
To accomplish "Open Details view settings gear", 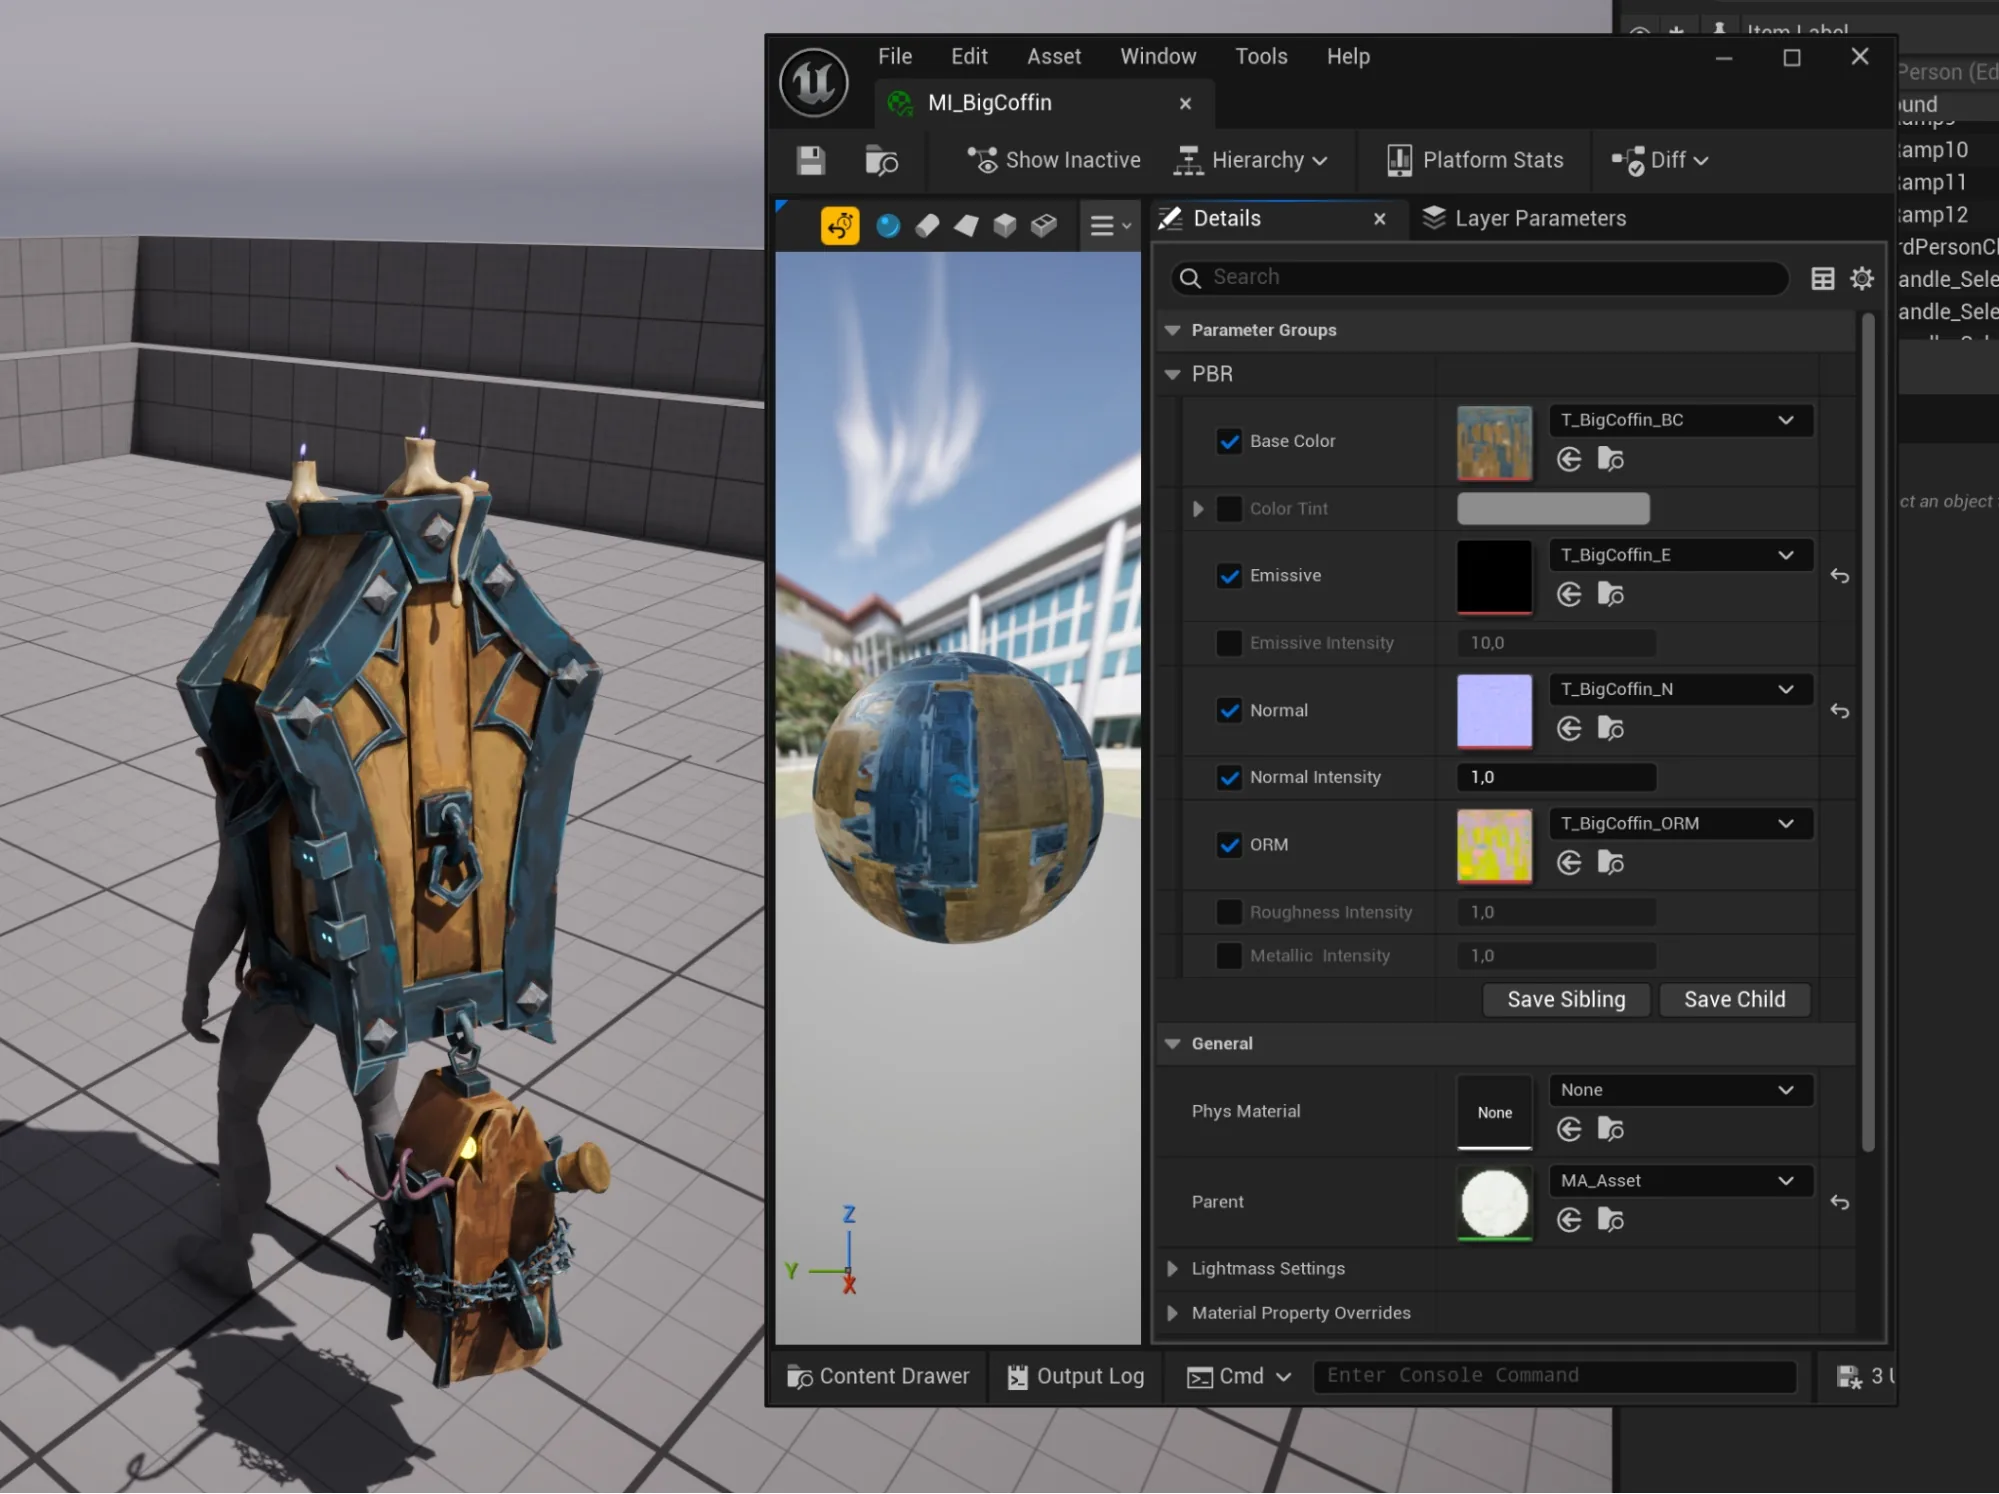I will click(x=1861, y=279).
